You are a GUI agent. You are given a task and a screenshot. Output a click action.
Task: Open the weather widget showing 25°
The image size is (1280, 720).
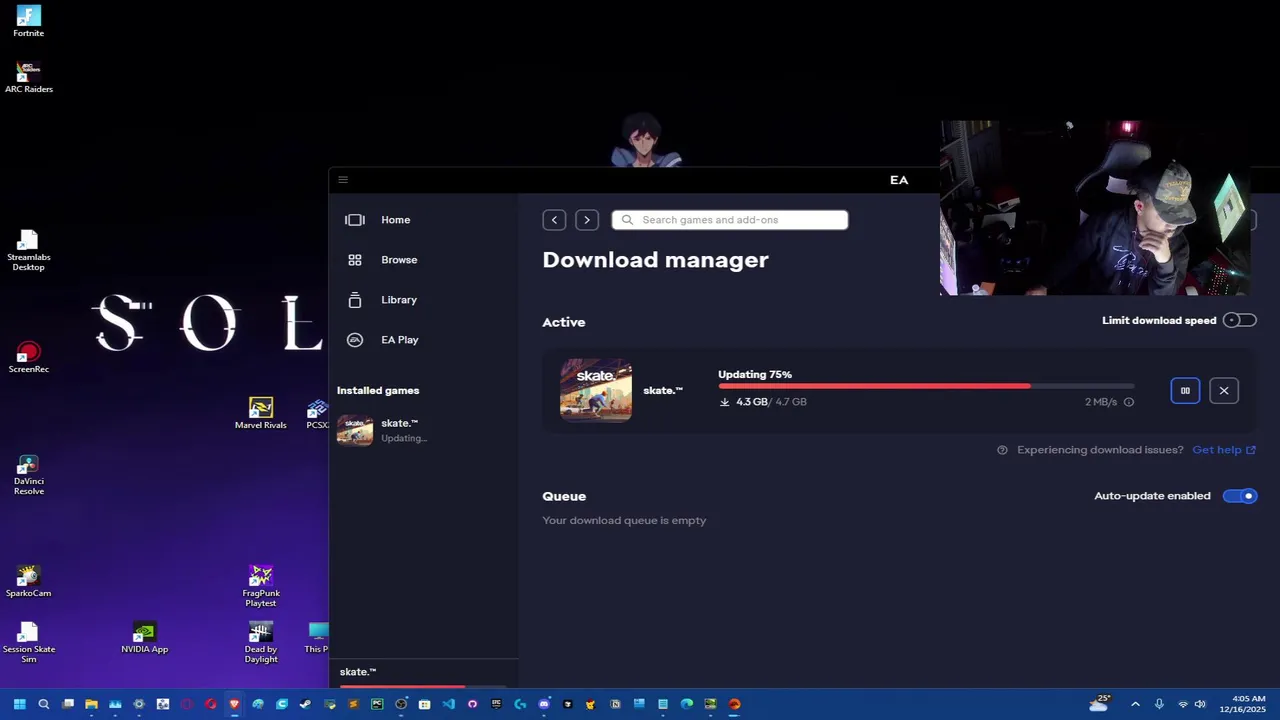tap(1100, 703)
